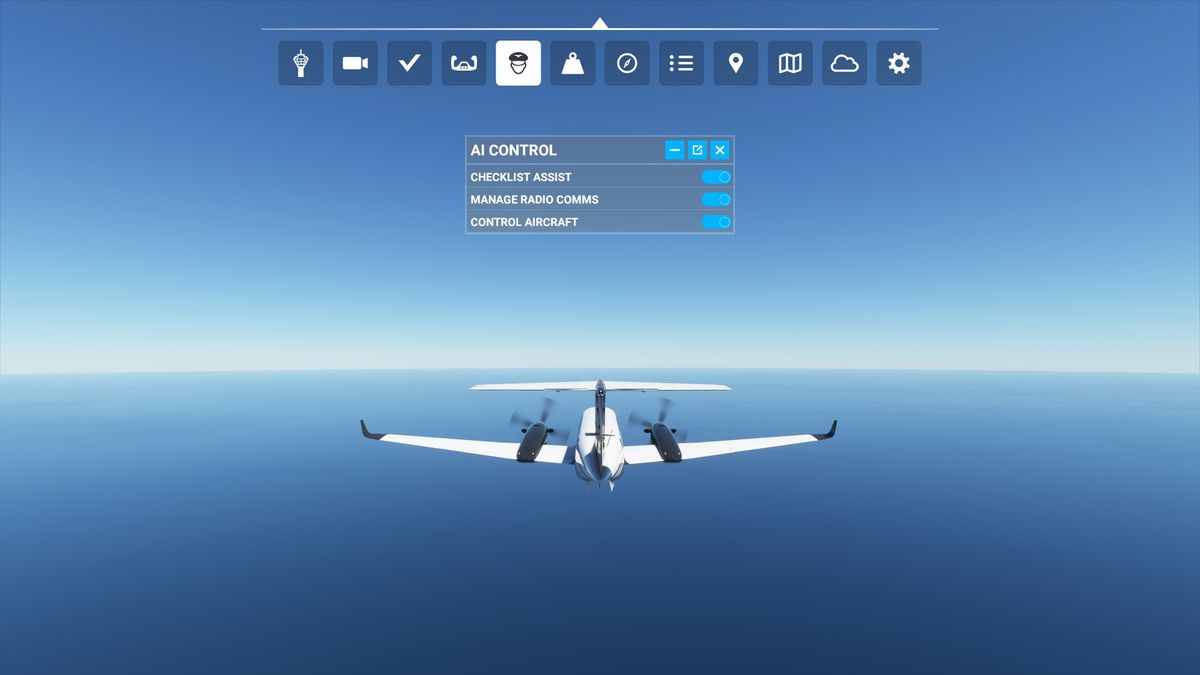Toggle Control Aircraft off
The height and width of the screenshot is (675, 1200).
tap(716, 222)
